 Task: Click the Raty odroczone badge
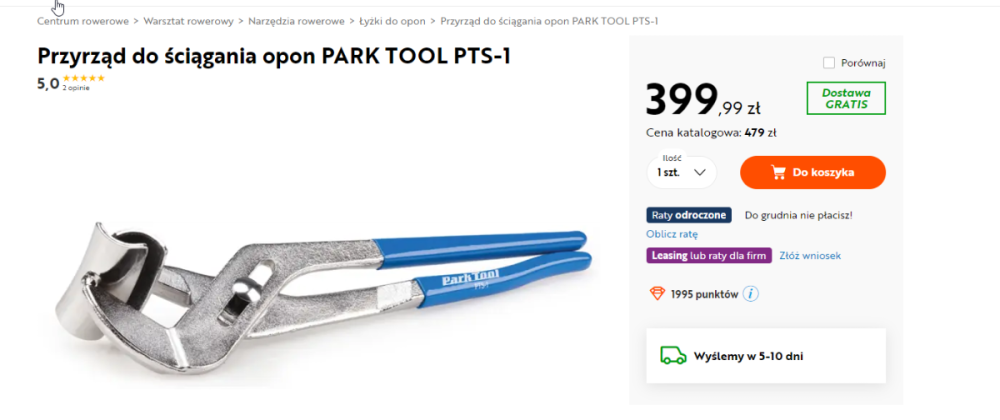point(689,215)
